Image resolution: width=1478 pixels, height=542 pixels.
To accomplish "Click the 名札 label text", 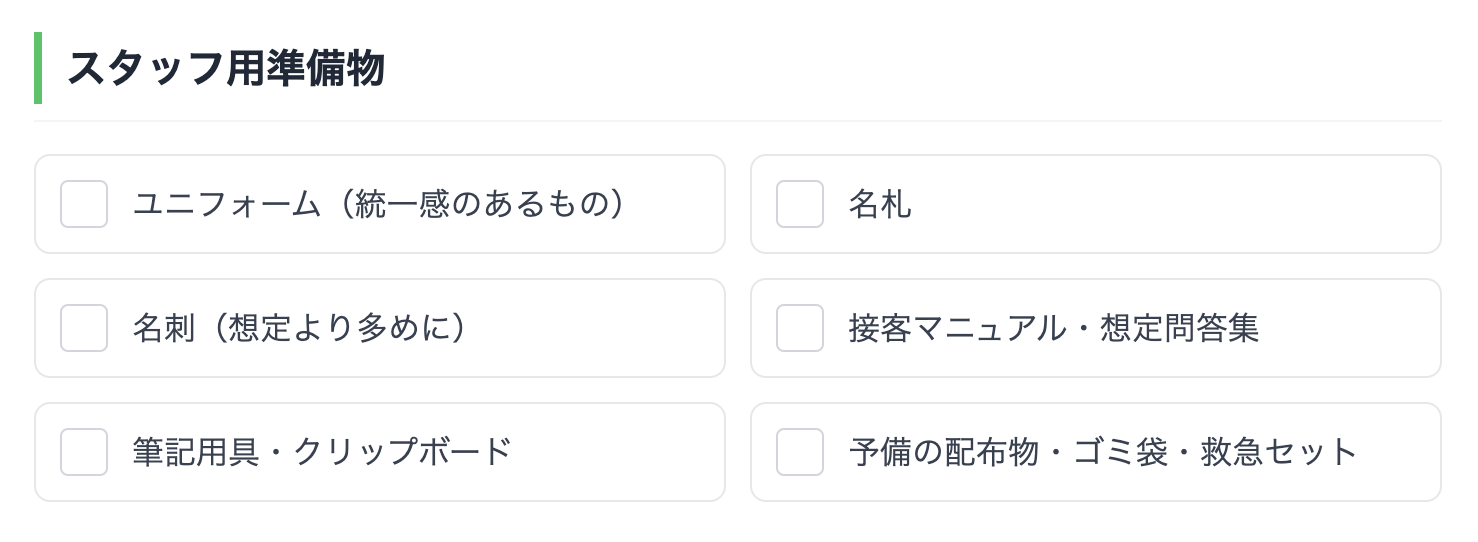I will 880,204.
